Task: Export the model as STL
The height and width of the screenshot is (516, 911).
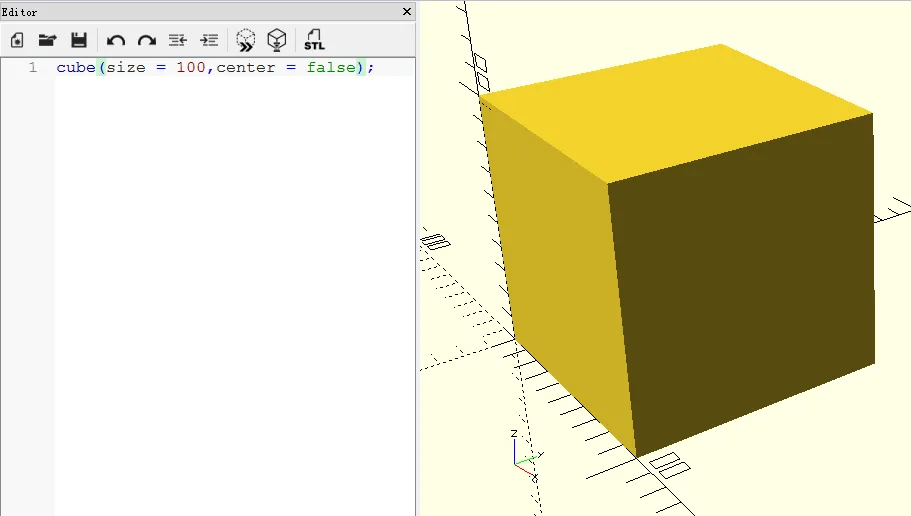Action: (x=314, y=40)
